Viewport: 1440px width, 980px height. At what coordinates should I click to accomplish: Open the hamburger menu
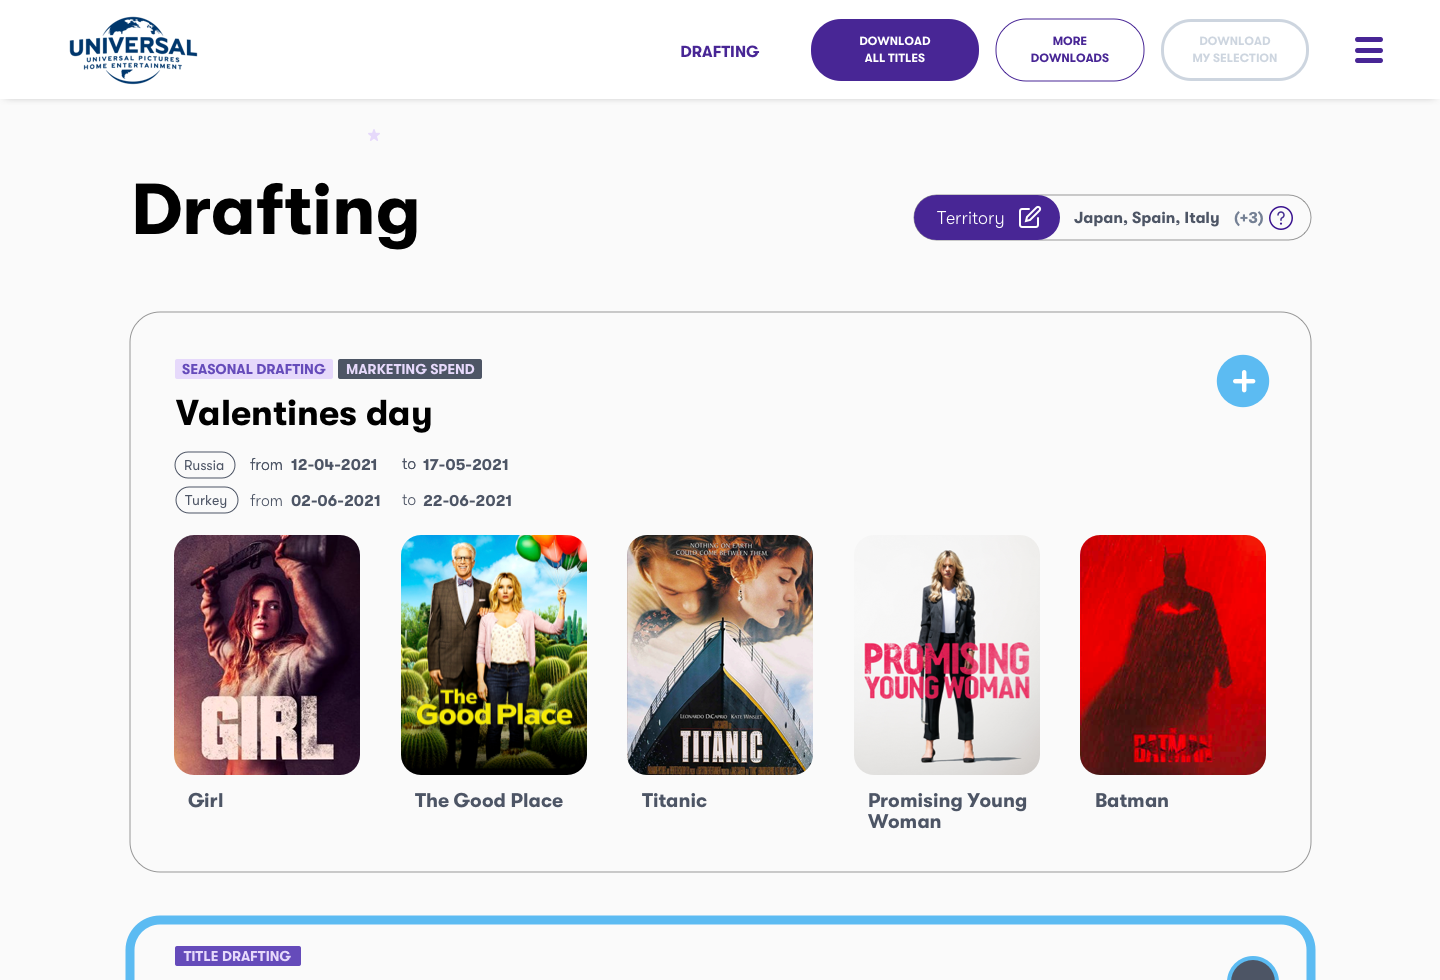1368,50
